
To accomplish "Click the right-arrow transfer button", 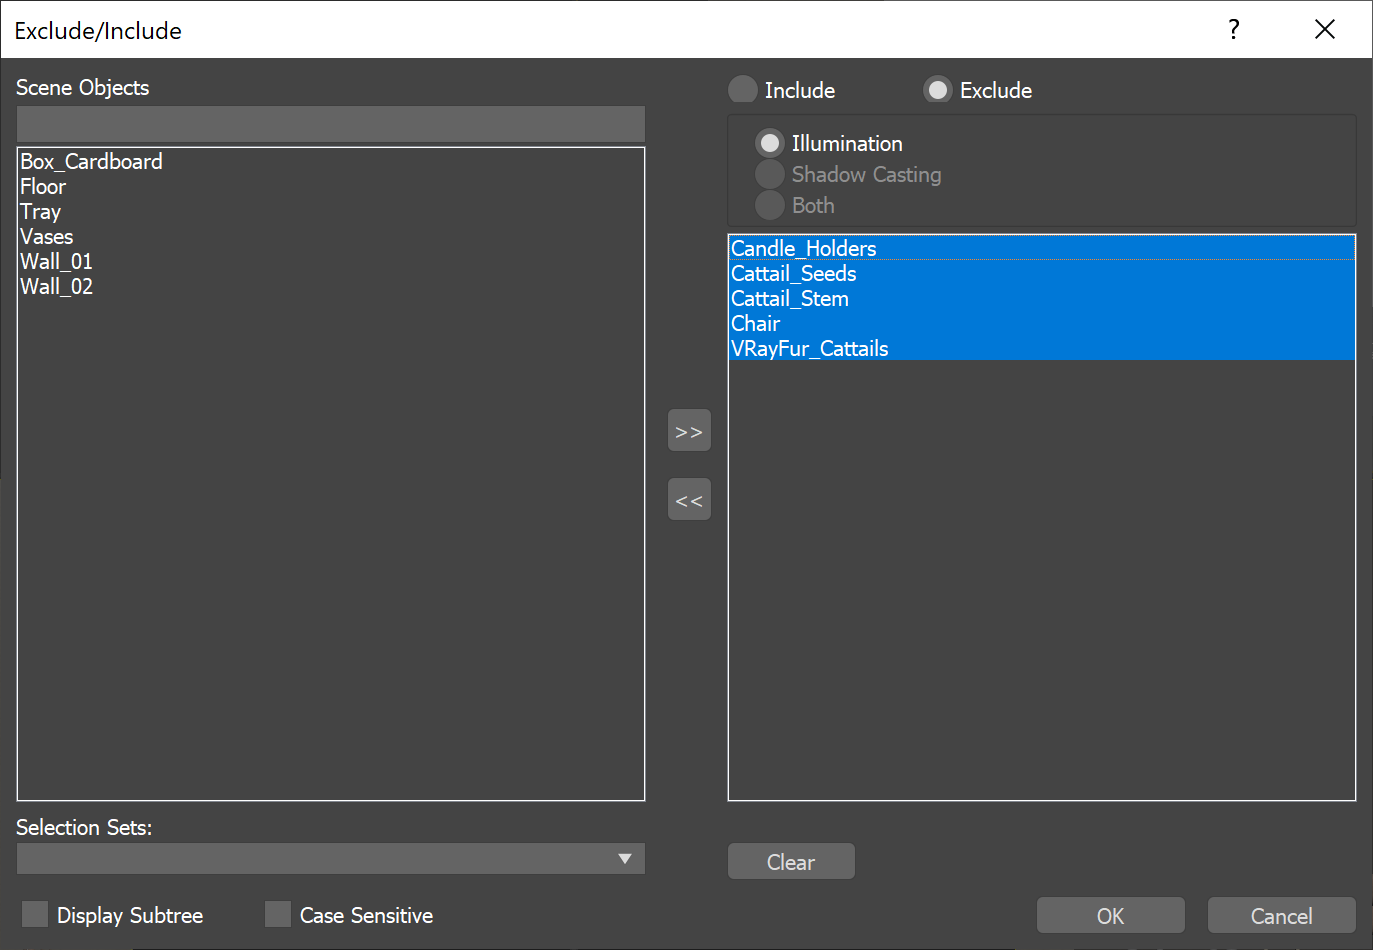I will point(689,430).
